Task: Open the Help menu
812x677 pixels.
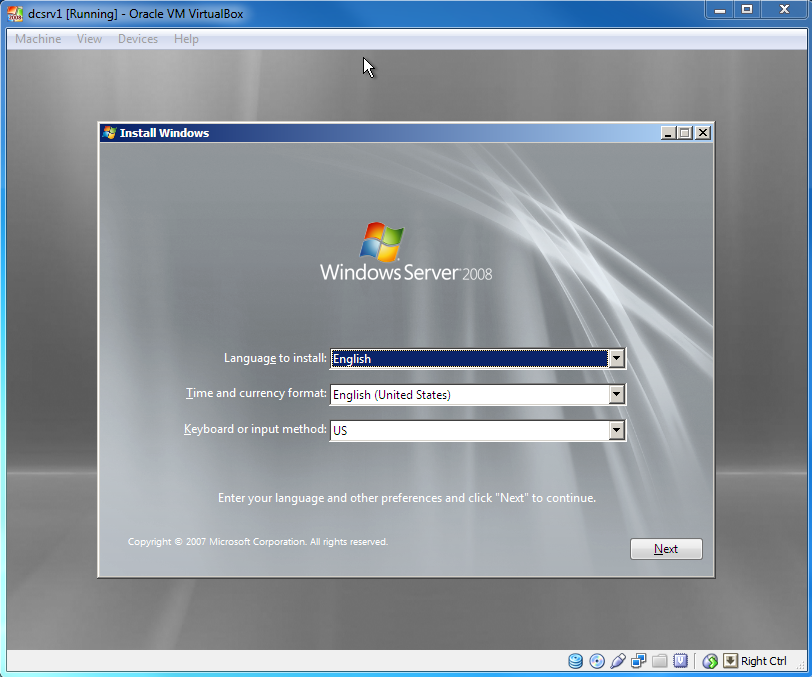Action: (186, 38)
